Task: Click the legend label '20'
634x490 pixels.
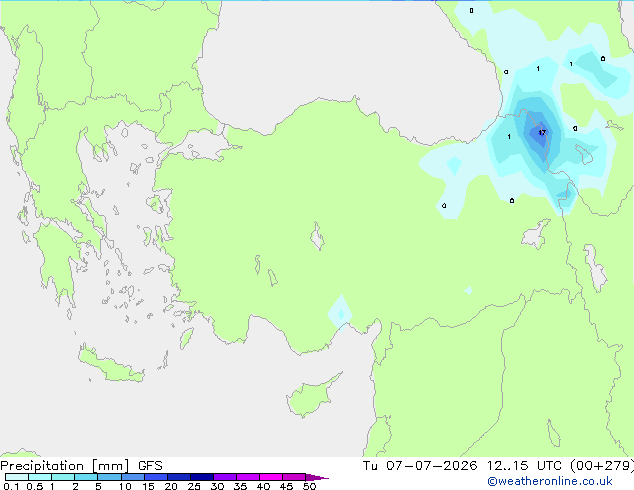Action: 171,486
